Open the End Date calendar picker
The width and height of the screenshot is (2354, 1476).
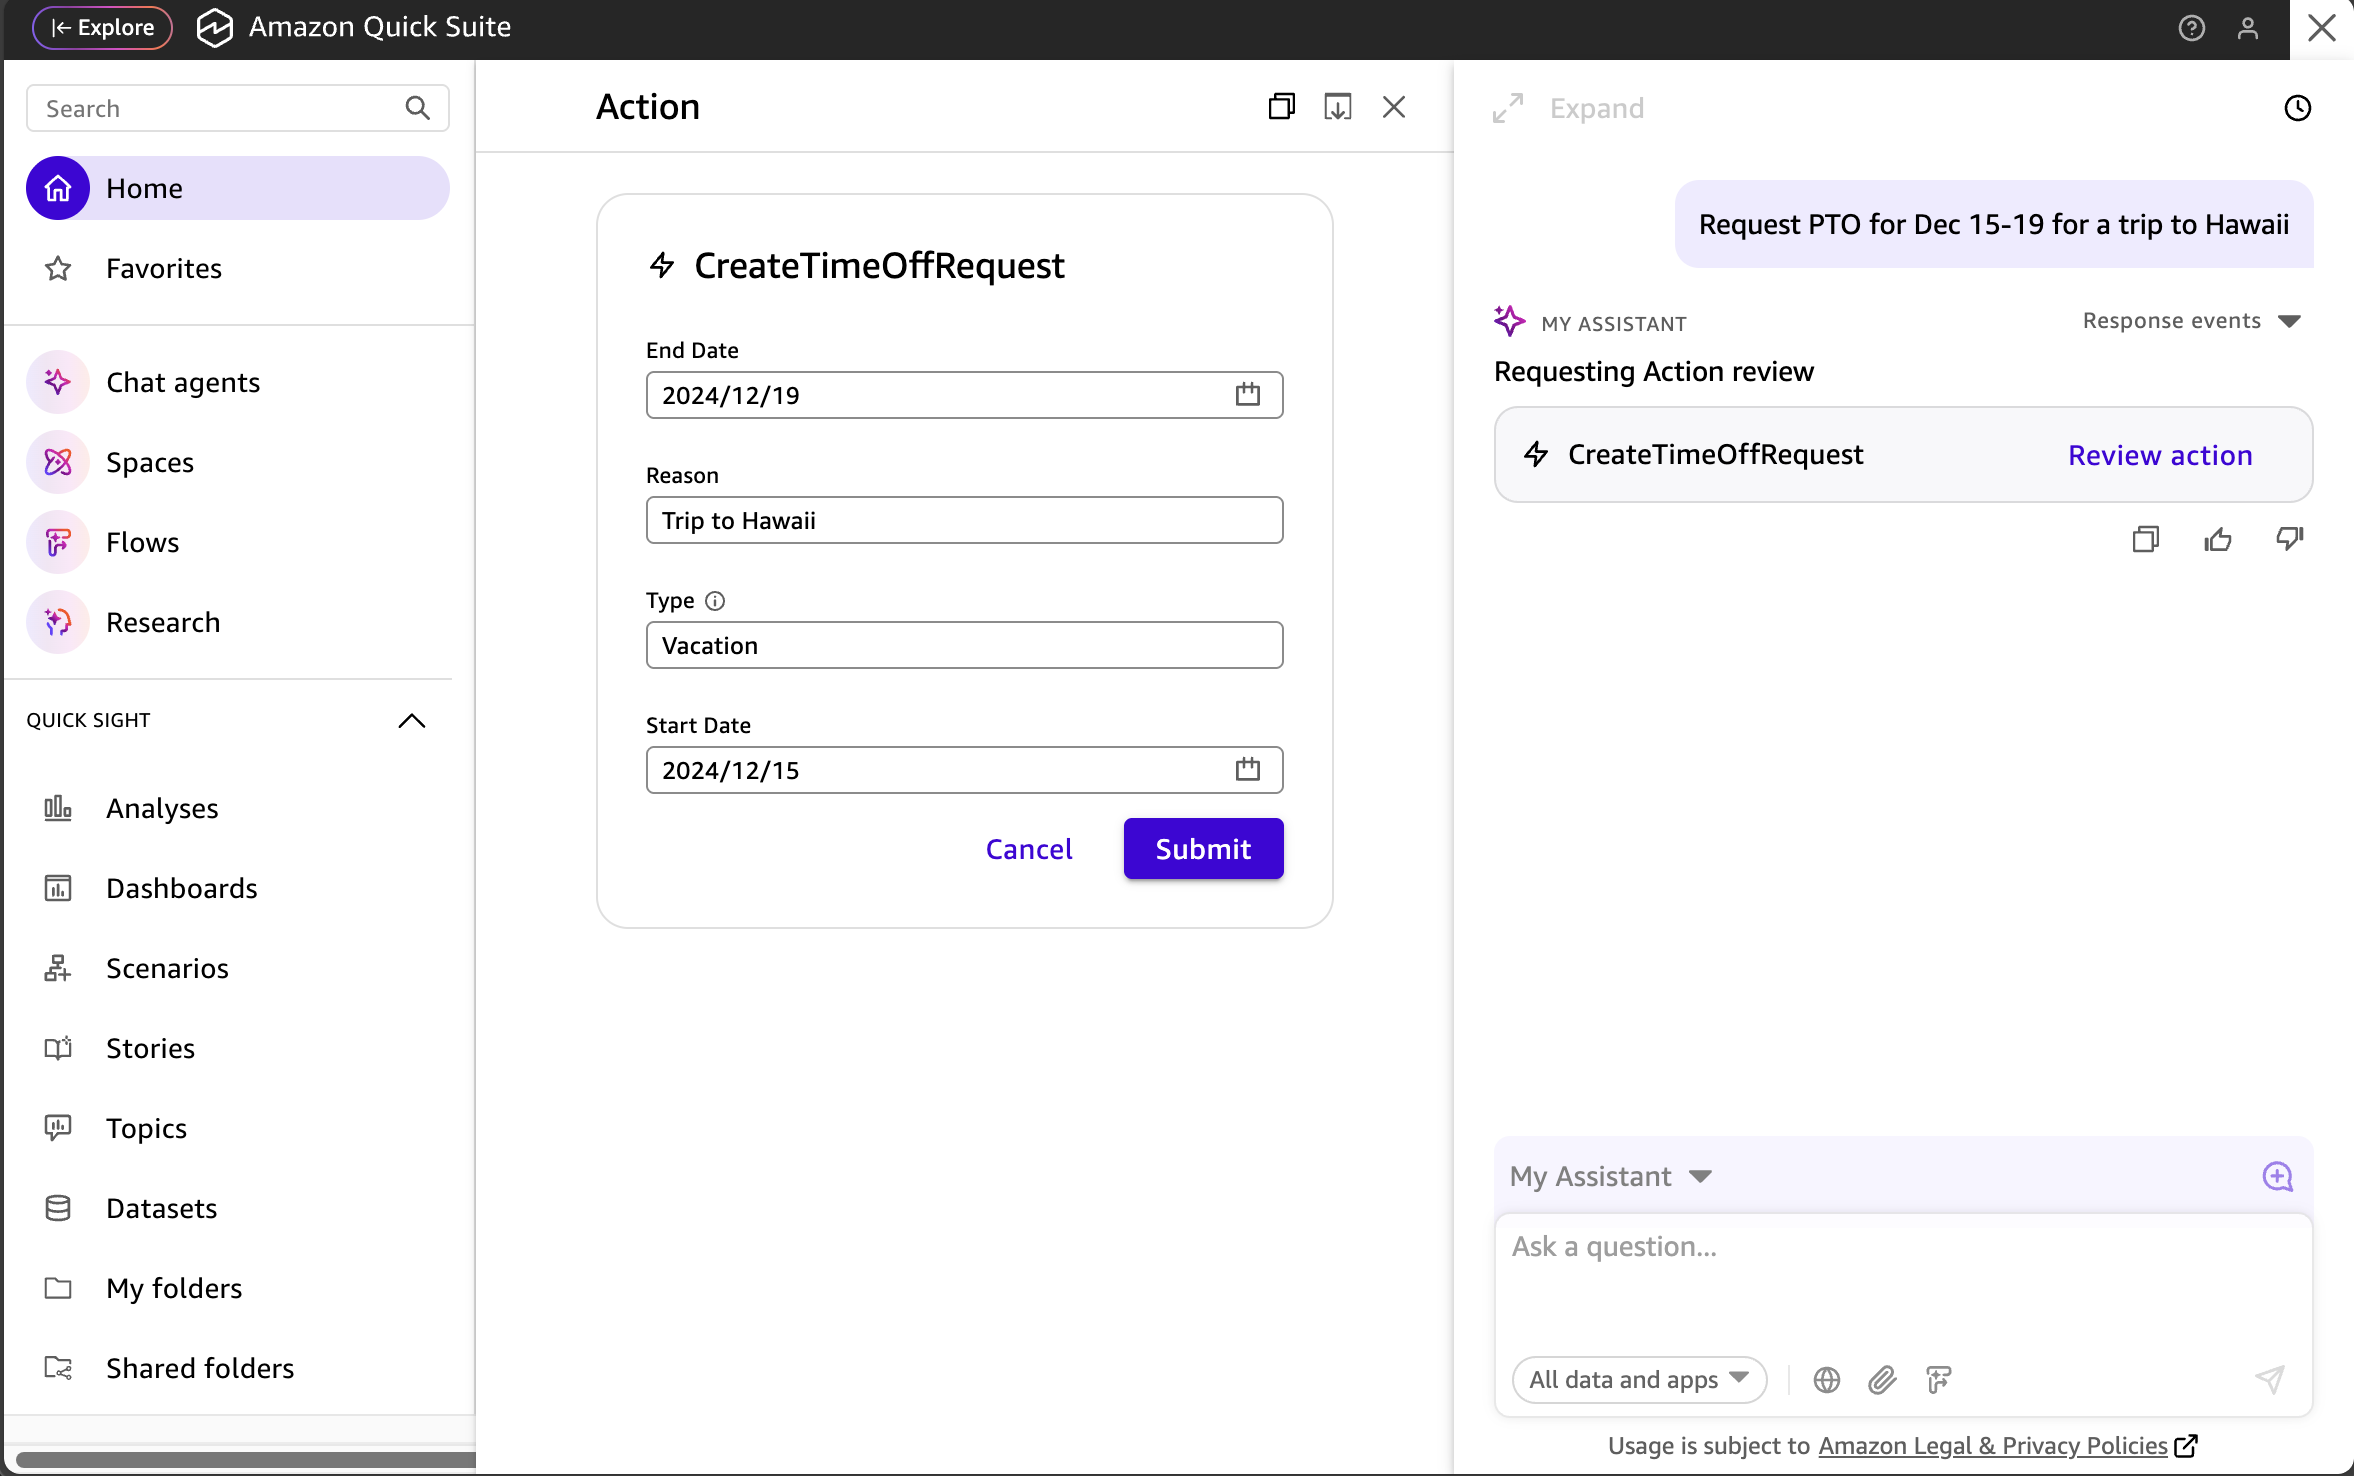coord(1247,395)
